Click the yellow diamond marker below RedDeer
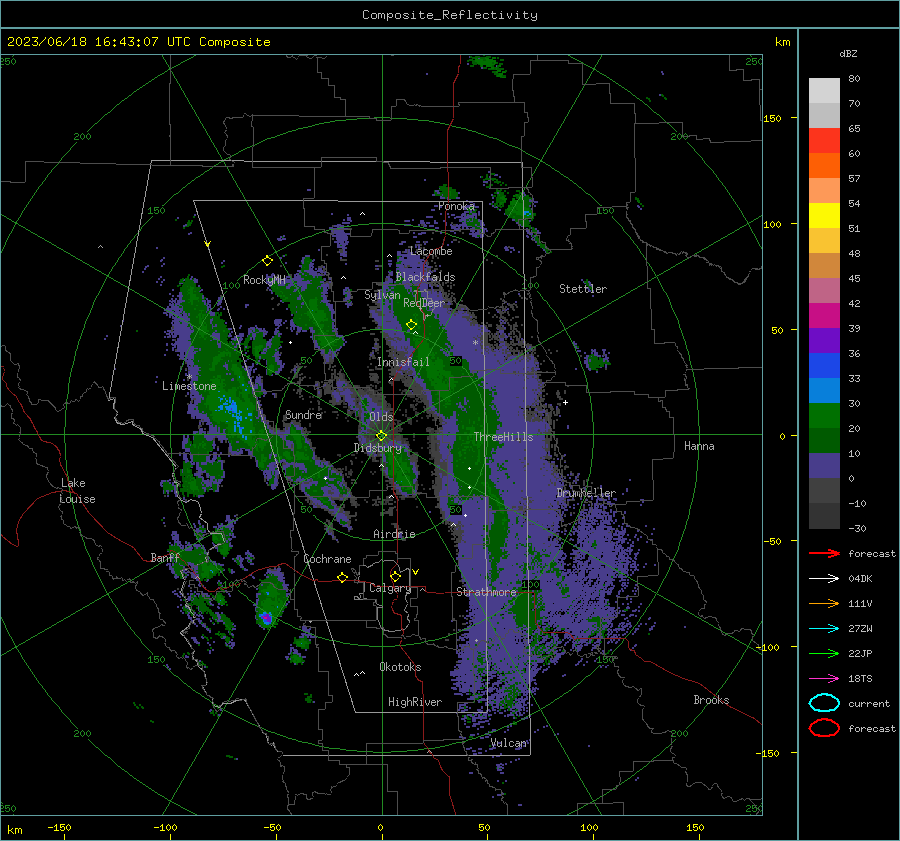Viewport: 900px width, 841px height. 411,325
